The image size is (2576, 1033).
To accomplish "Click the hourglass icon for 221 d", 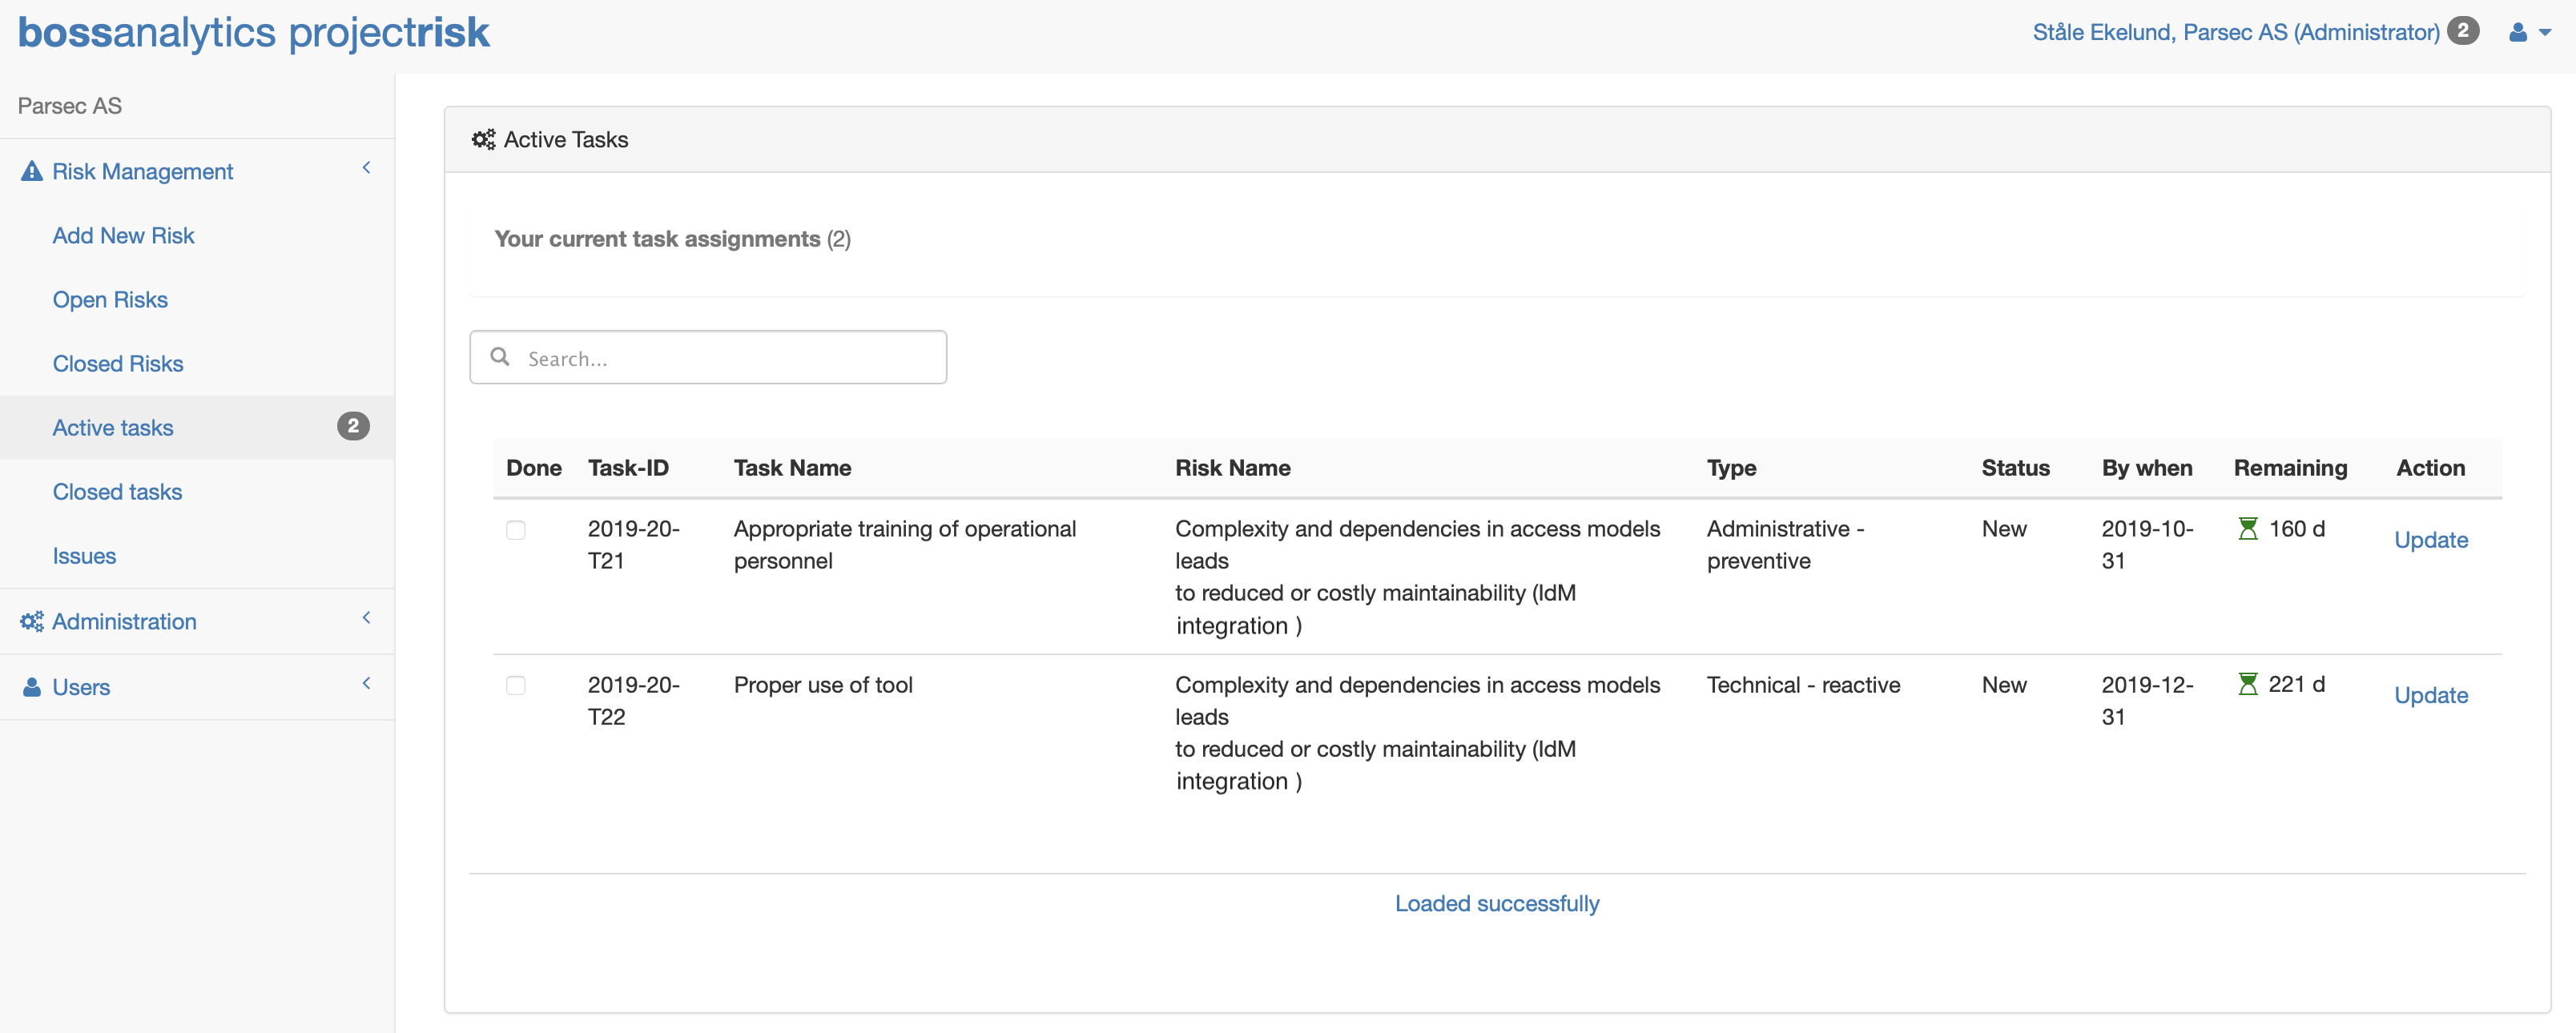I will [x=2247, y=684].
